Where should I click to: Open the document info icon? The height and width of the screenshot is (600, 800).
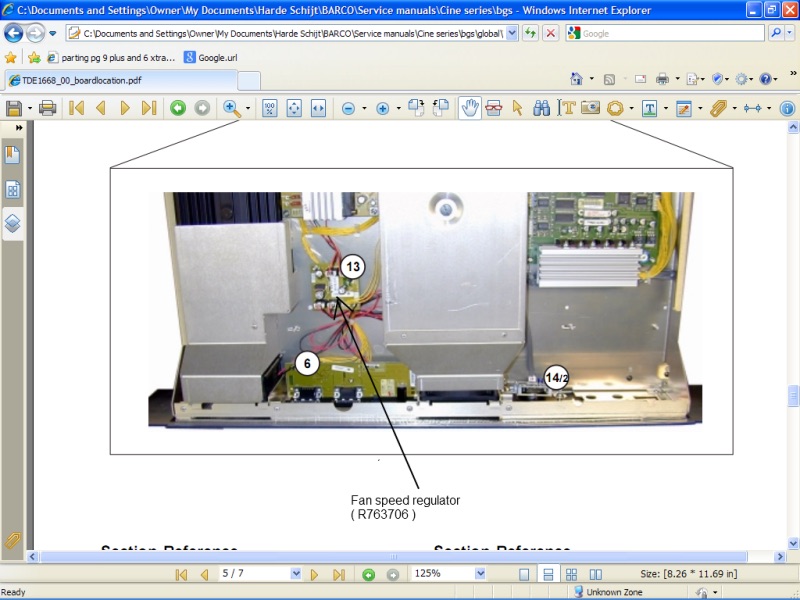[787, 108]
